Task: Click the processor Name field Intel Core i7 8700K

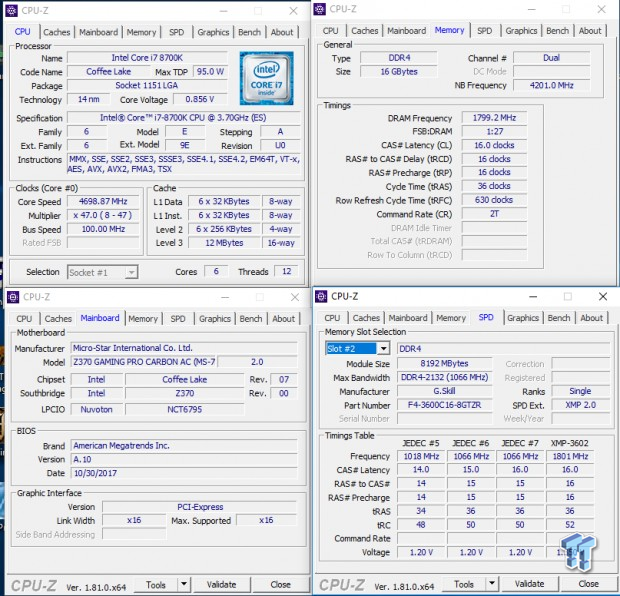Action: 147,58
